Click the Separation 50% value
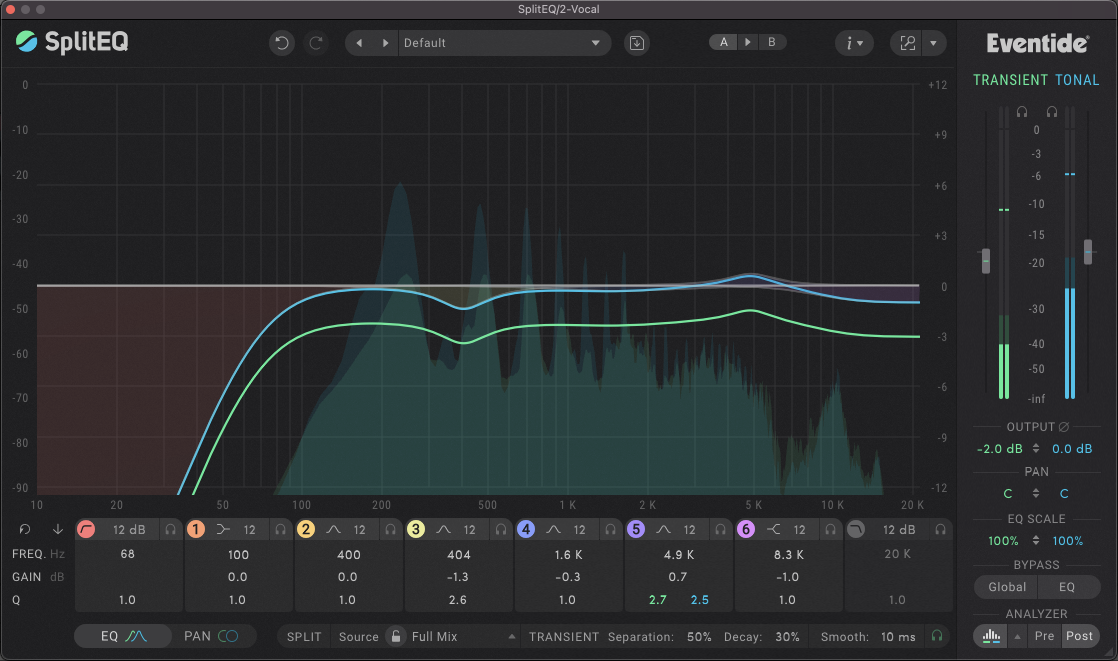The image size is (1118, 661). point(699,637)
